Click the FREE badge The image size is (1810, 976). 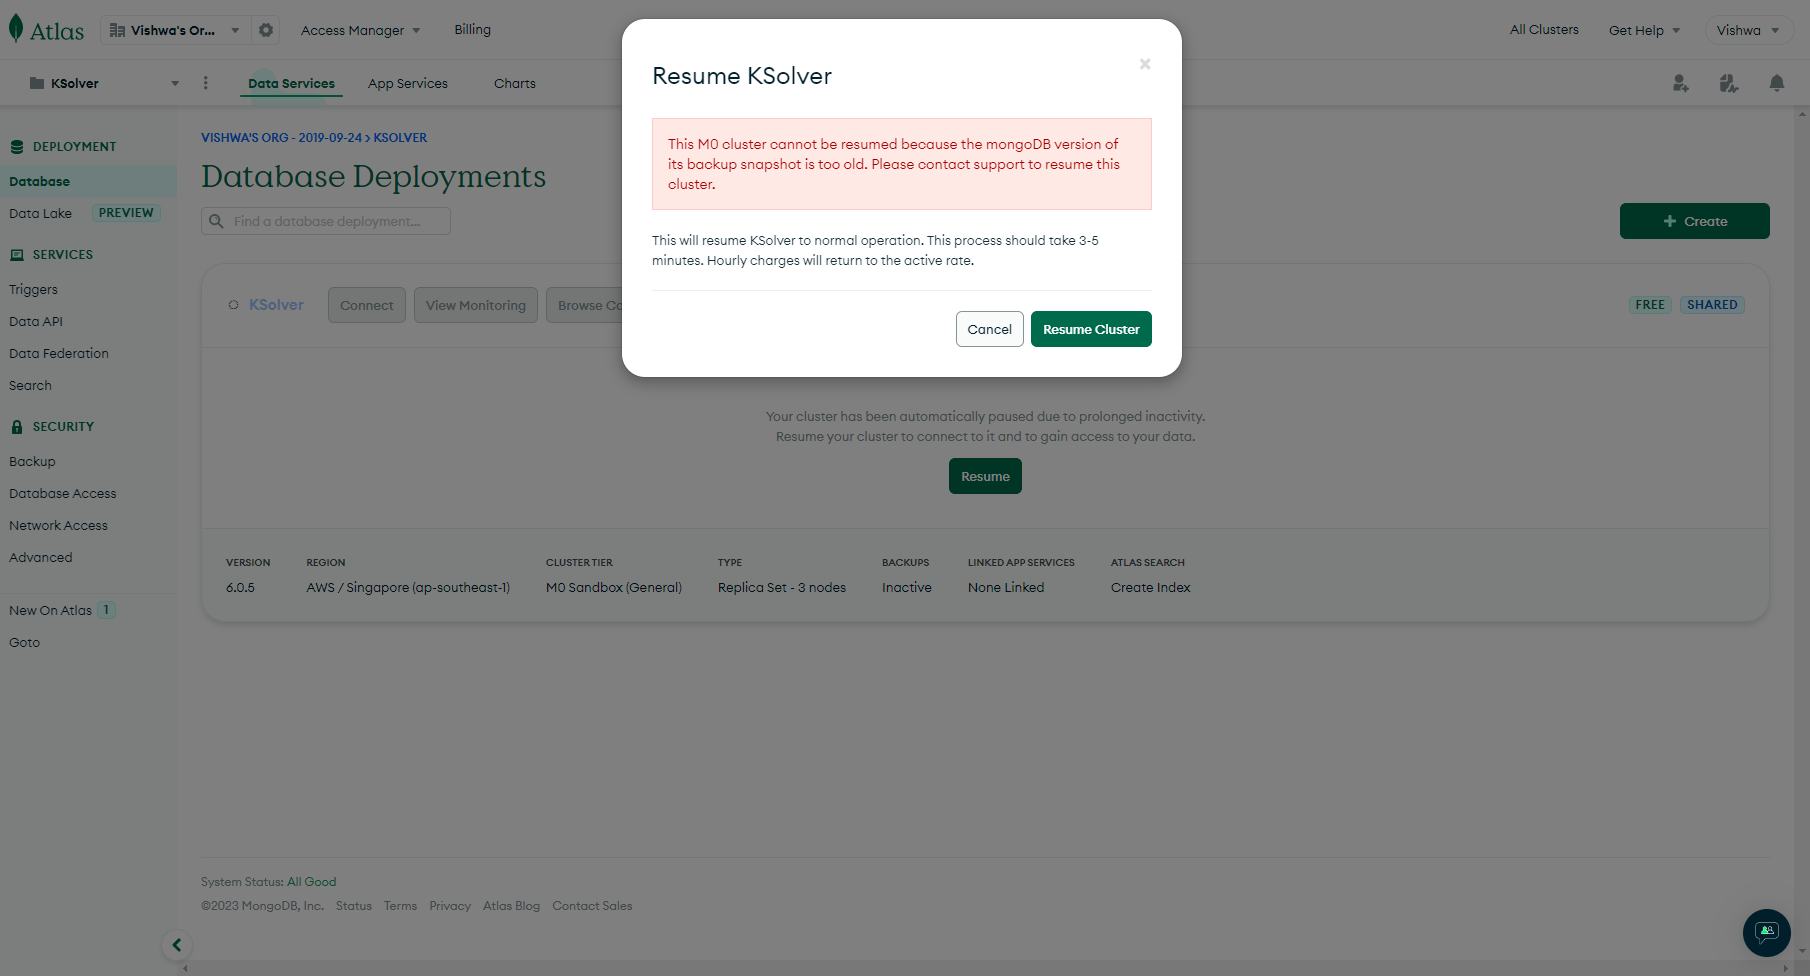(1650, 305)
